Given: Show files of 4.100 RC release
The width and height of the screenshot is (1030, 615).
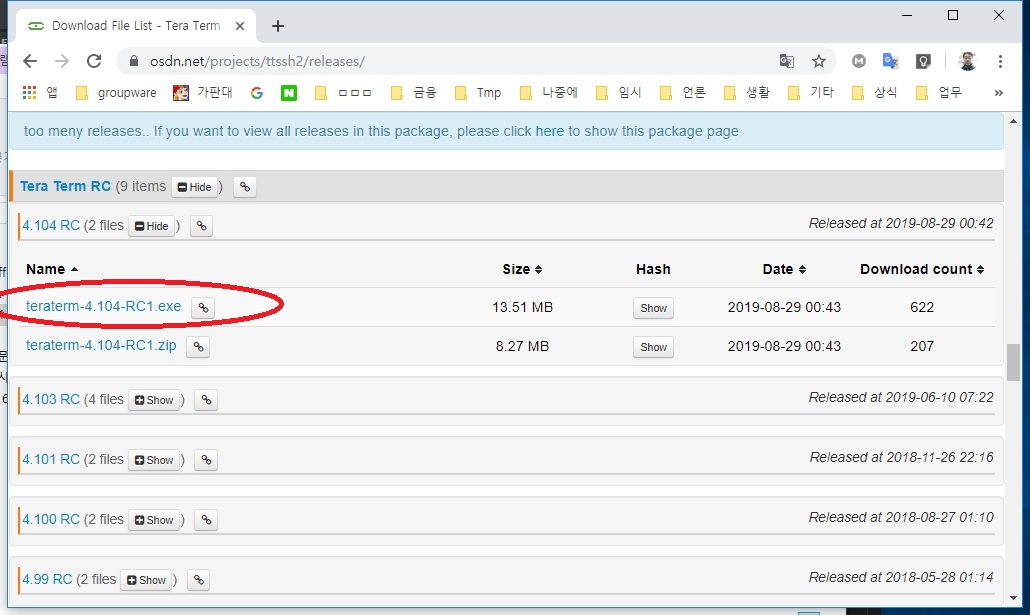Looking at the screenshot, I should click(x=154, y=520).
